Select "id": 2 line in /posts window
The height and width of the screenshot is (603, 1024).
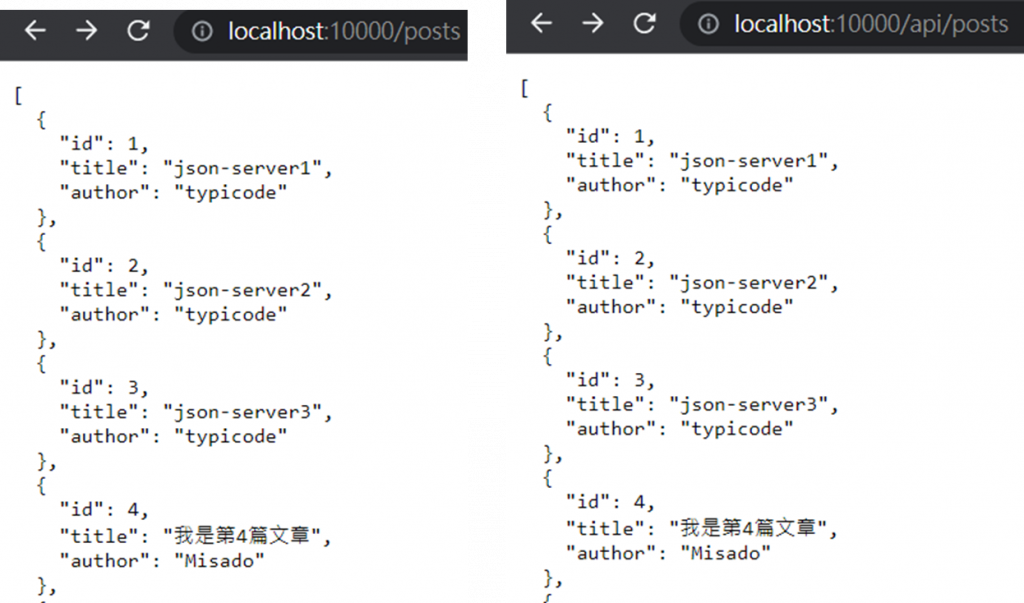coord(104,266)
